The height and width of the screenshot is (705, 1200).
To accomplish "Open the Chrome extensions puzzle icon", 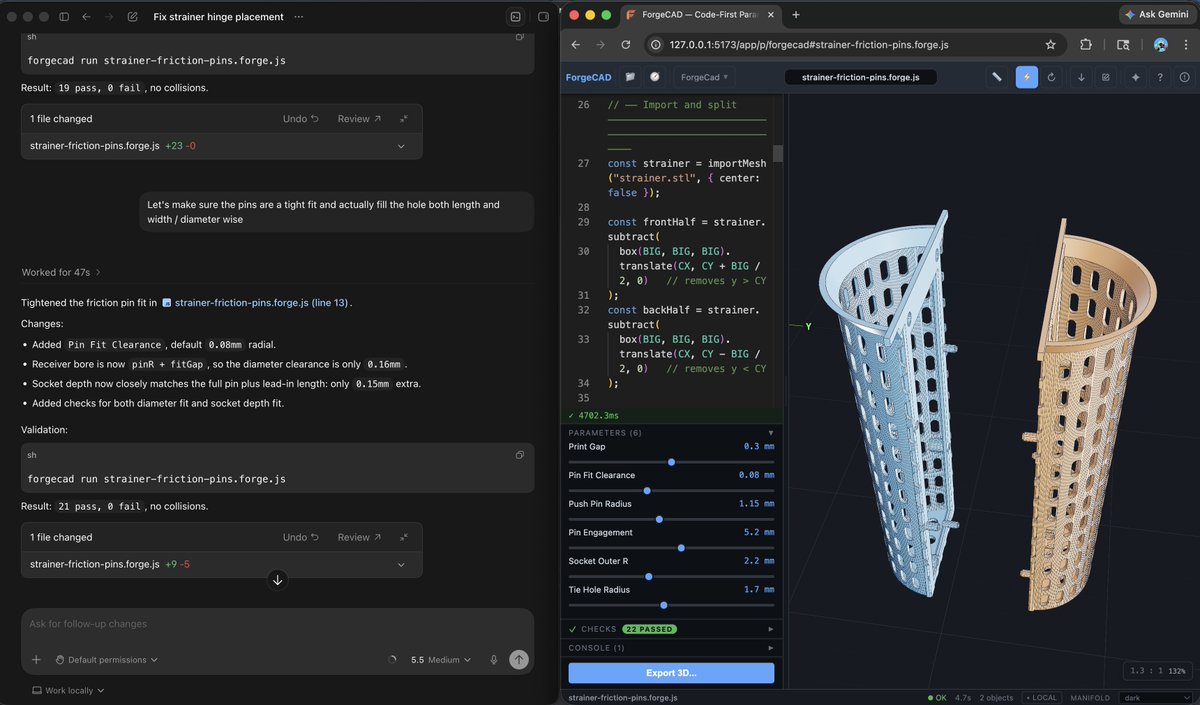I will pos(1086,45).
